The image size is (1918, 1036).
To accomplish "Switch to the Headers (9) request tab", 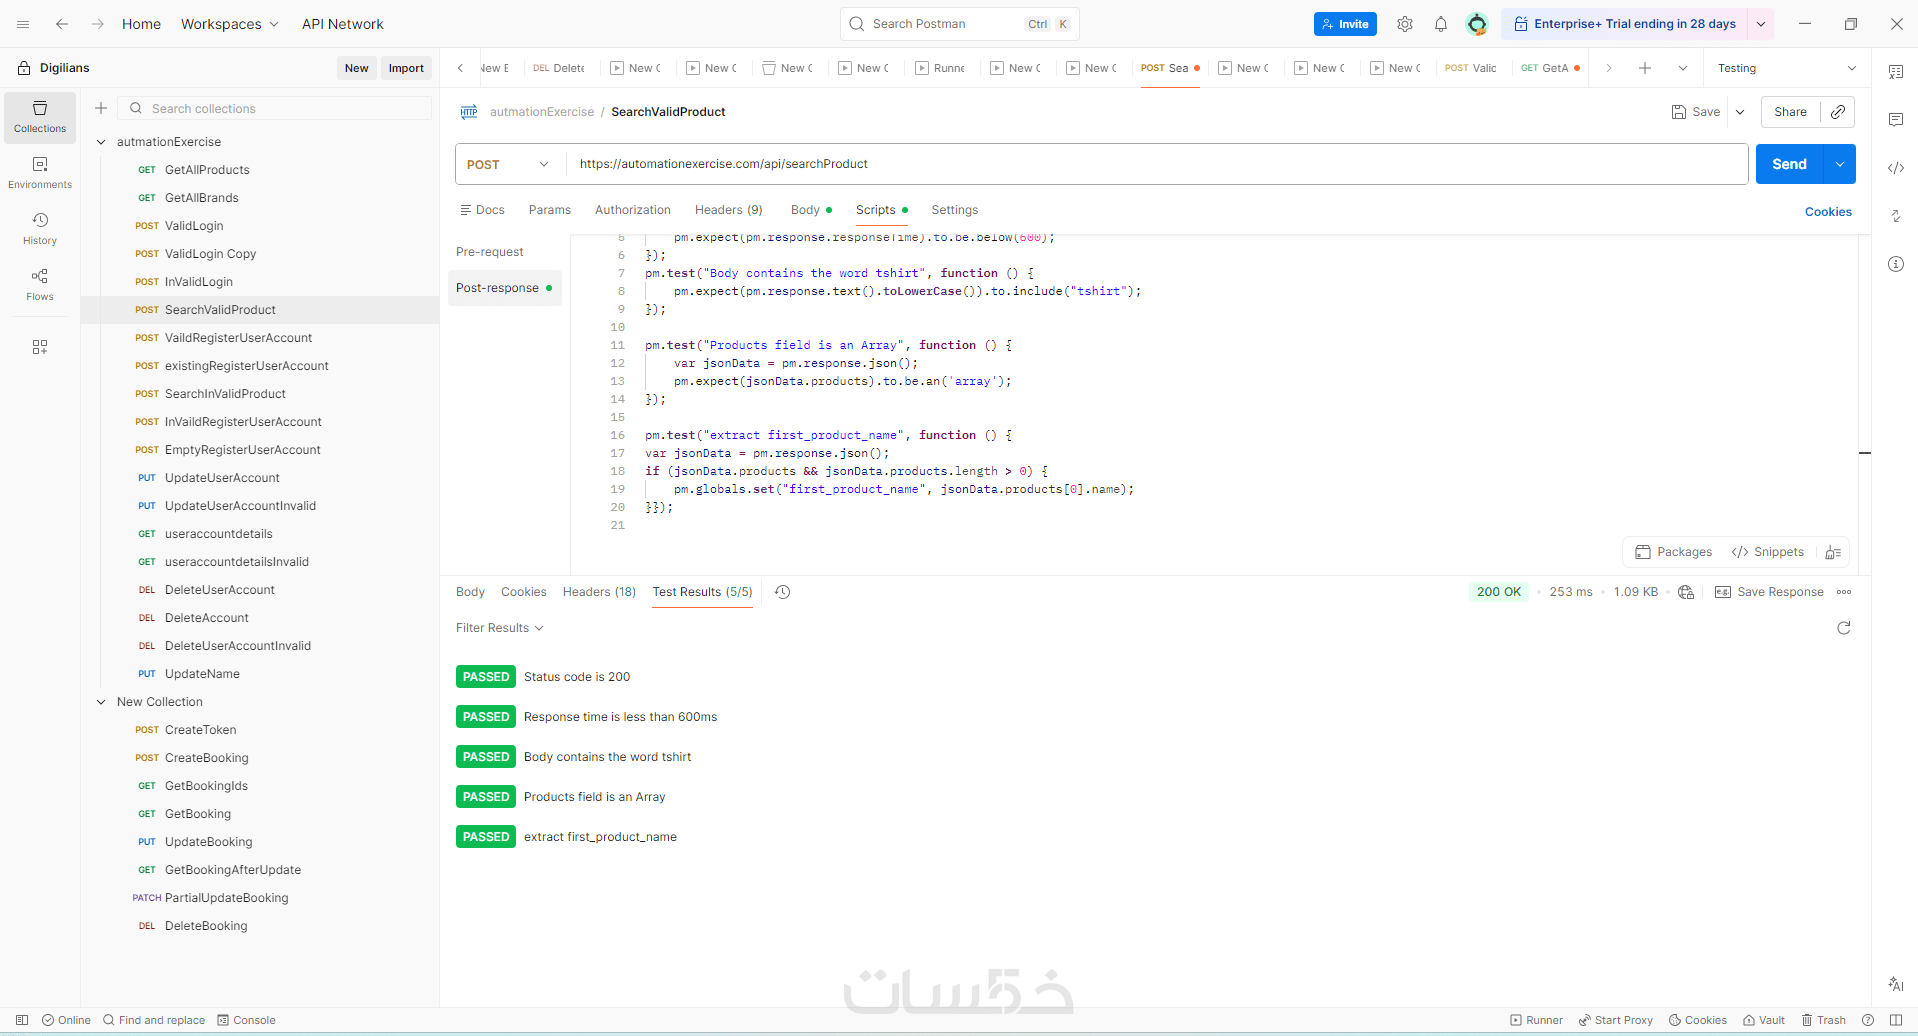I will click(729, 210).
